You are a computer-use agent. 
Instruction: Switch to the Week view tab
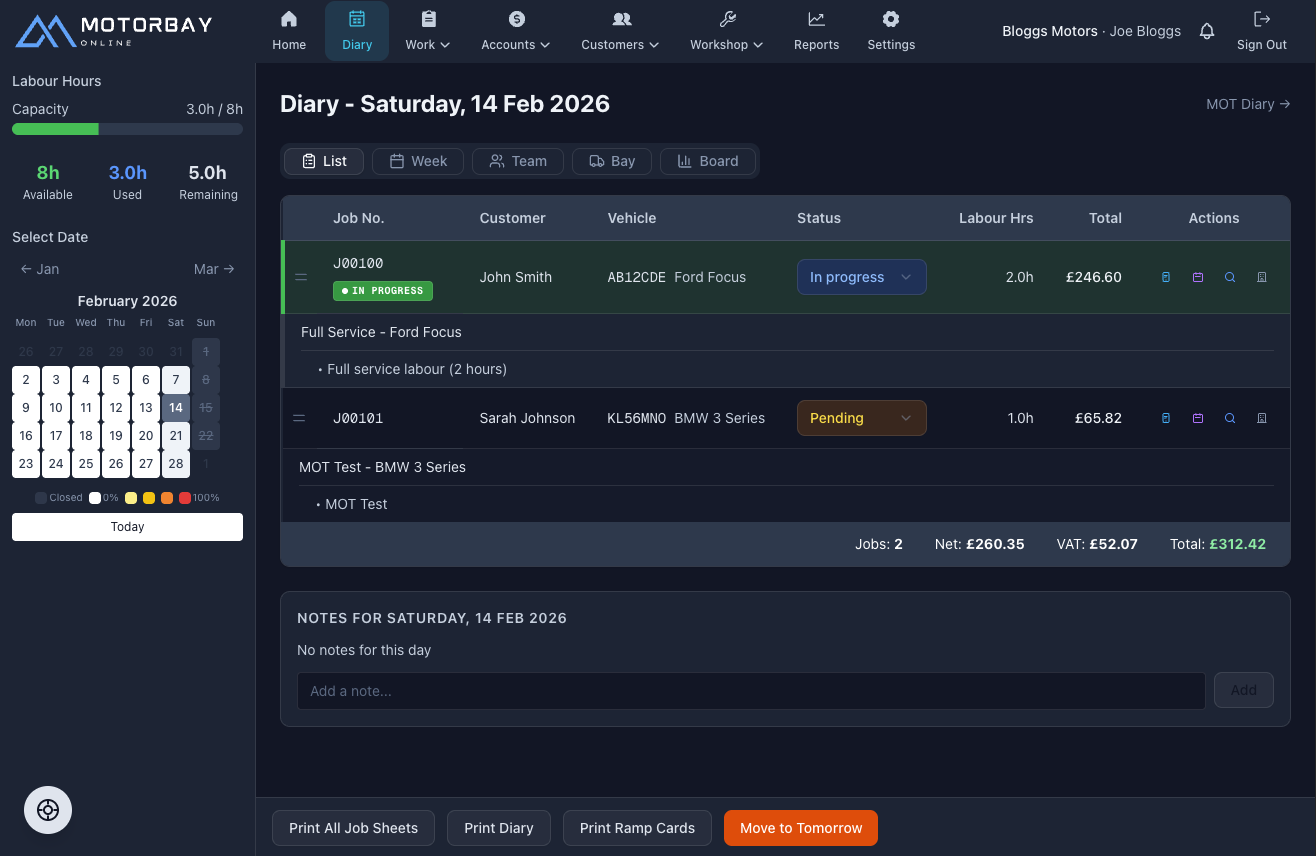(x=417, y=161)
